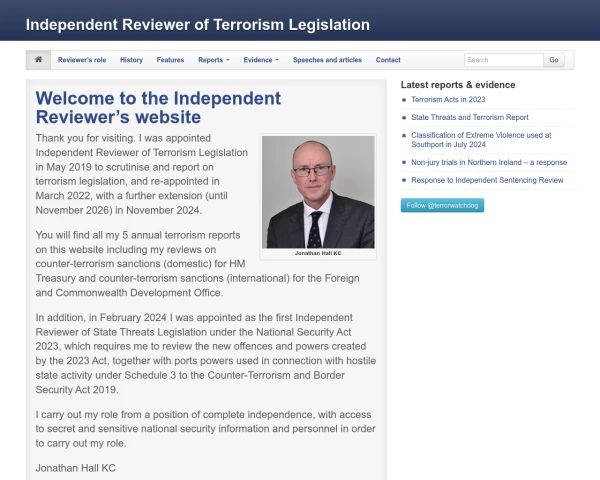
Task: Focus the Search input field
Action: tap(504, 60)
